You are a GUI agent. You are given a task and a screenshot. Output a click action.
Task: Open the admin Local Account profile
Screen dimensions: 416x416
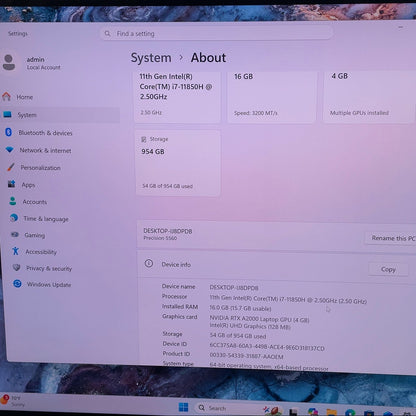(x=33, y=63)
